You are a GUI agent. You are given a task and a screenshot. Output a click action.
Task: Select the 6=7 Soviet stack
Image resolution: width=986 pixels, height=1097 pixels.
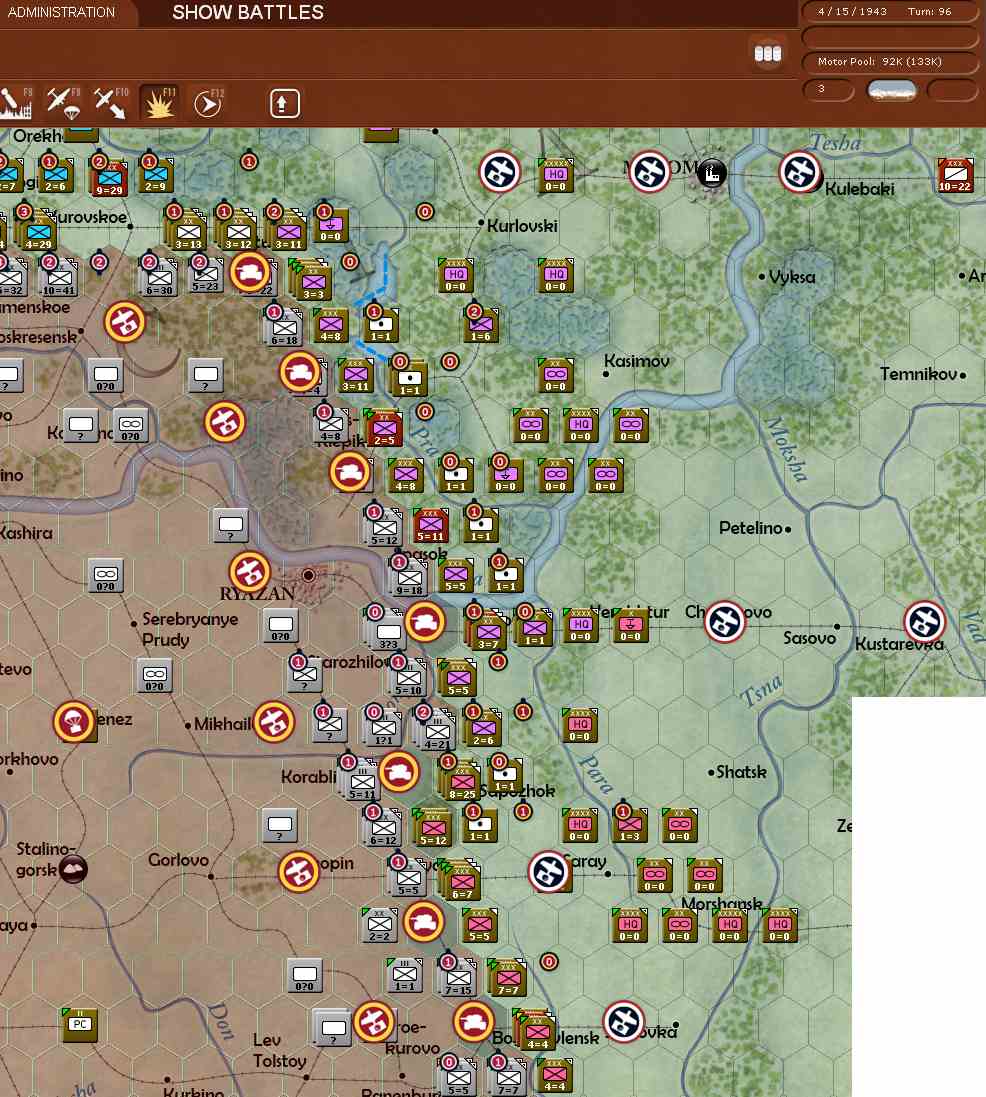point(461,881)
